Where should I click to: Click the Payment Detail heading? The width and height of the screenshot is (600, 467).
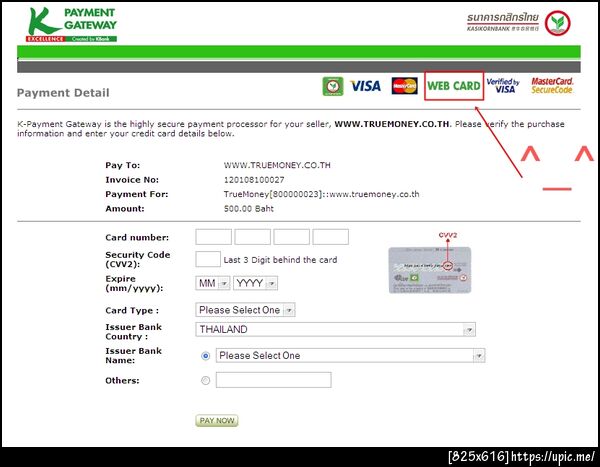tap(63, 93)
